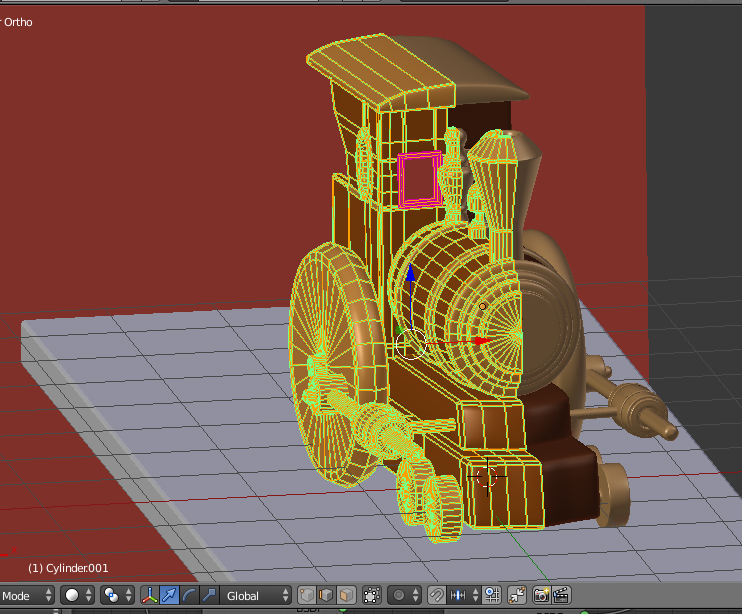The width and height of the screenshot is (742, 614).
Task: Toggle limit selection to visible
Action: (x=371, y=595)
